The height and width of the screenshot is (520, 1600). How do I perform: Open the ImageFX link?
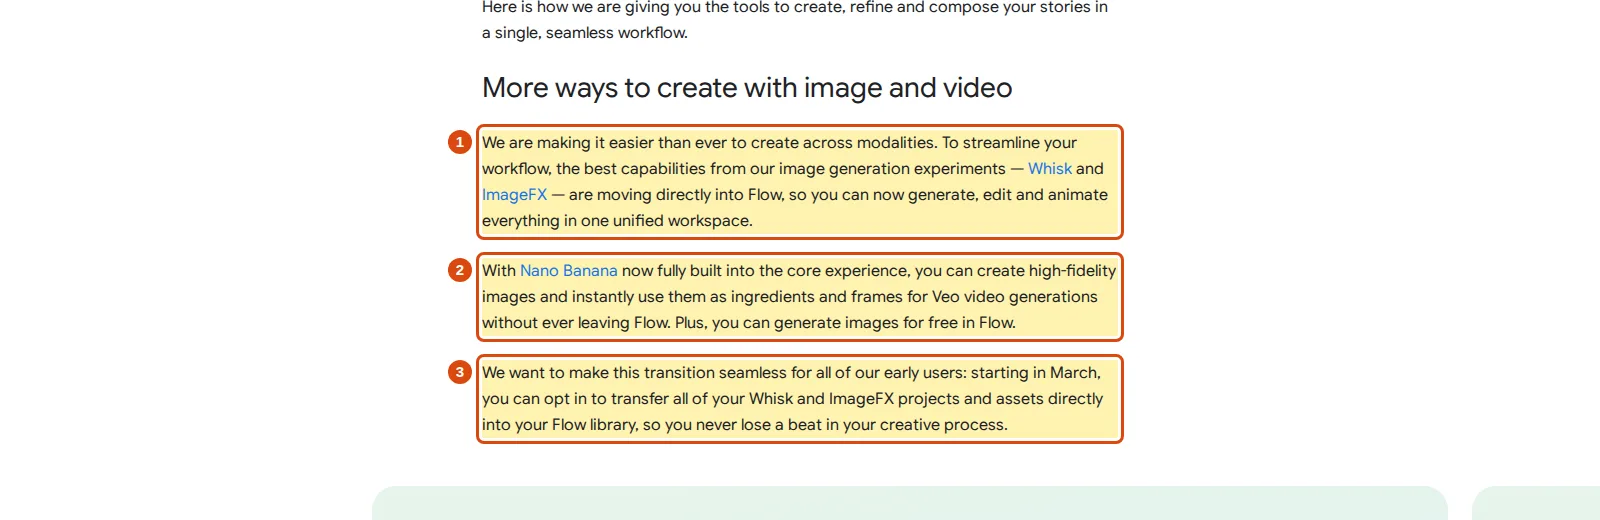514,195
